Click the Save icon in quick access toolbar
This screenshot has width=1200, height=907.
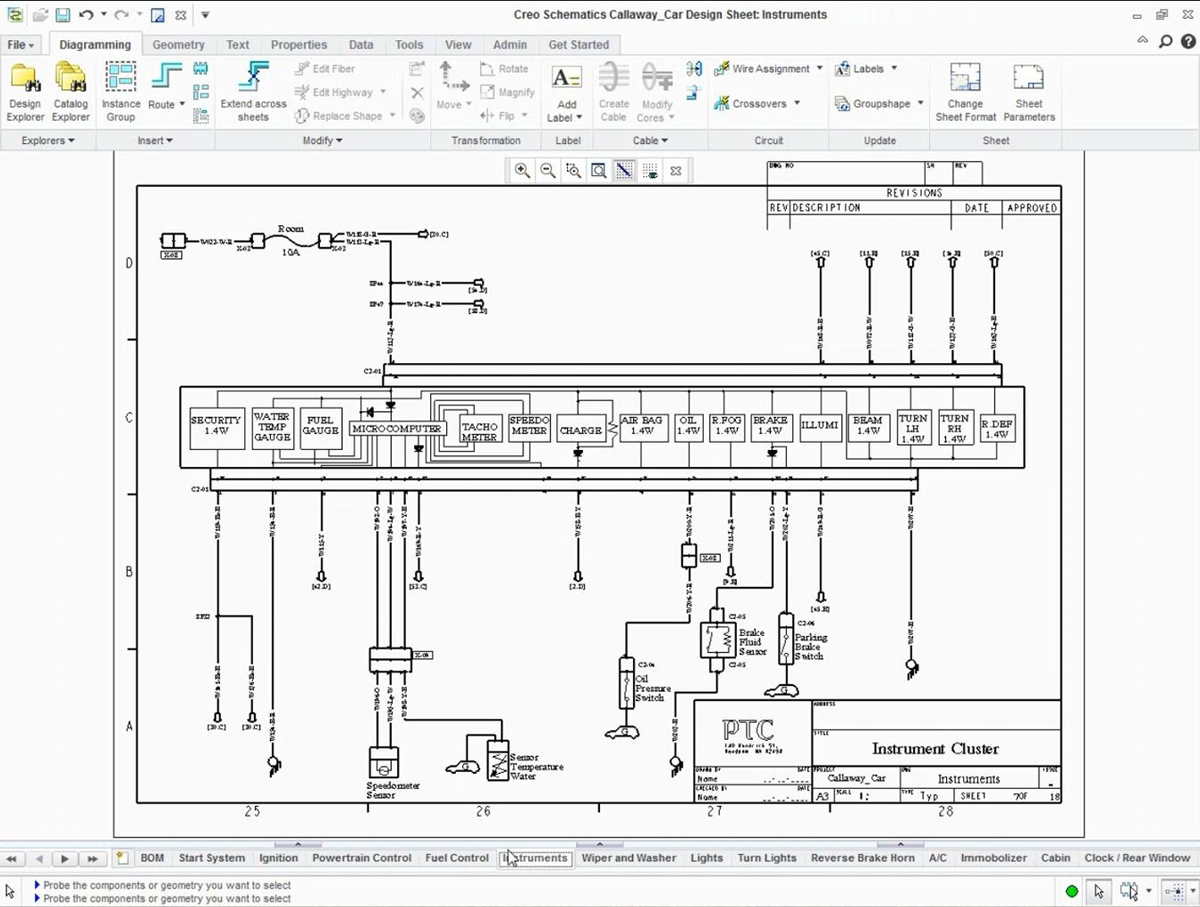62,15
